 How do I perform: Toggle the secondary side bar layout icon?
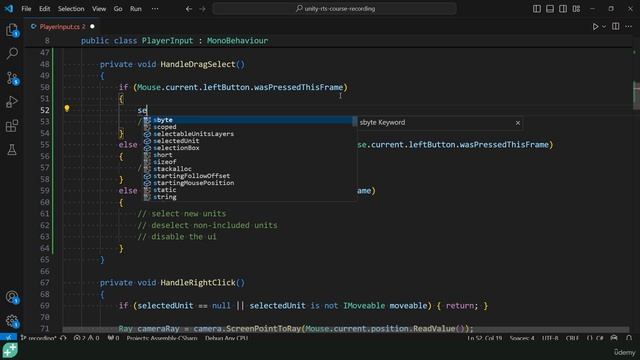click(563, 9)
